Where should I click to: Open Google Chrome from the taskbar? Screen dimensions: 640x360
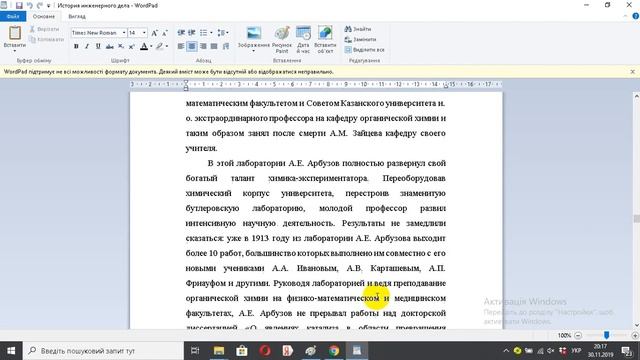[x=334, y=351]
